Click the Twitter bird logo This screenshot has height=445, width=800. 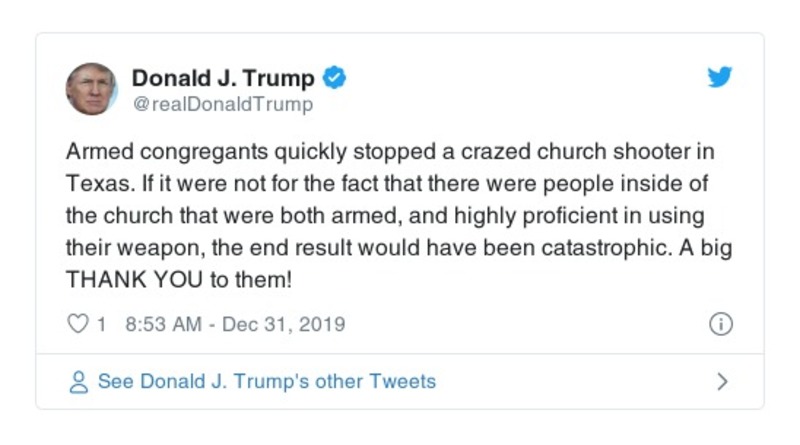pyautogui.click(x=720, y=77)
